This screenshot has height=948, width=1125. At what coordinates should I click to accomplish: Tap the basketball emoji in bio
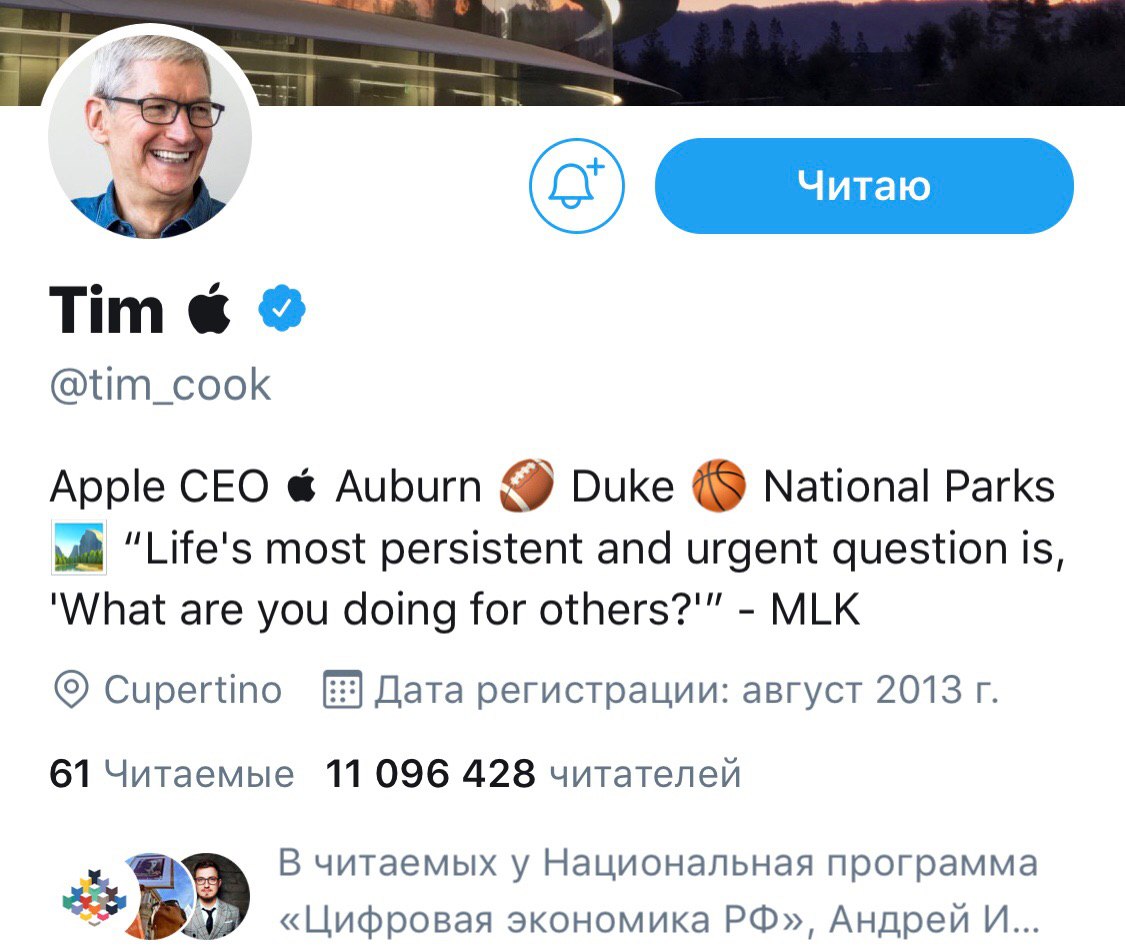click(718, 486)
